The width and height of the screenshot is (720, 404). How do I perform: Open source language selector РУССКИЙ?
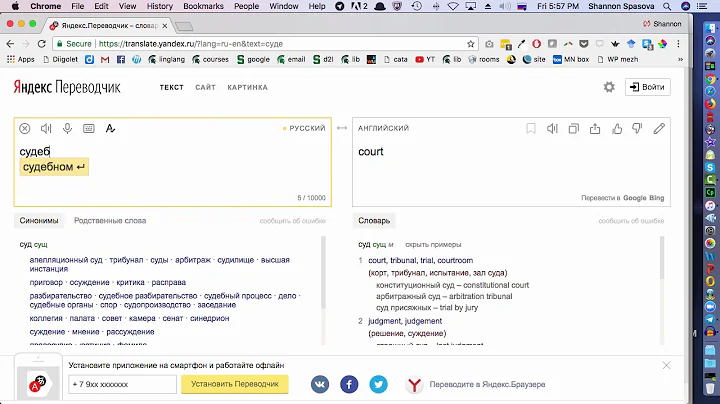tap(307, 128)
